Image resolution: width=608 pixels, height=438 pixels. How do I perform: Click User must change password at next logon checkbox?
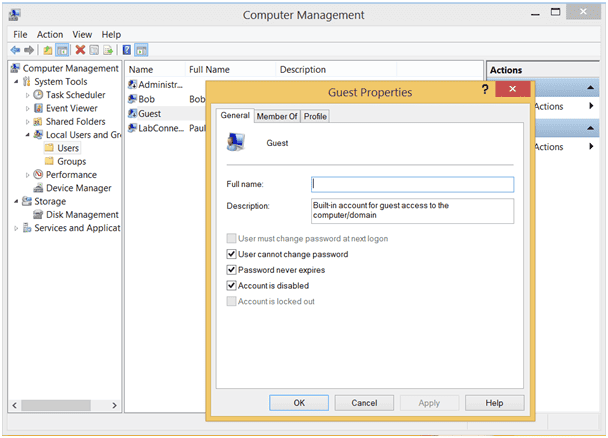click(231, 238)
